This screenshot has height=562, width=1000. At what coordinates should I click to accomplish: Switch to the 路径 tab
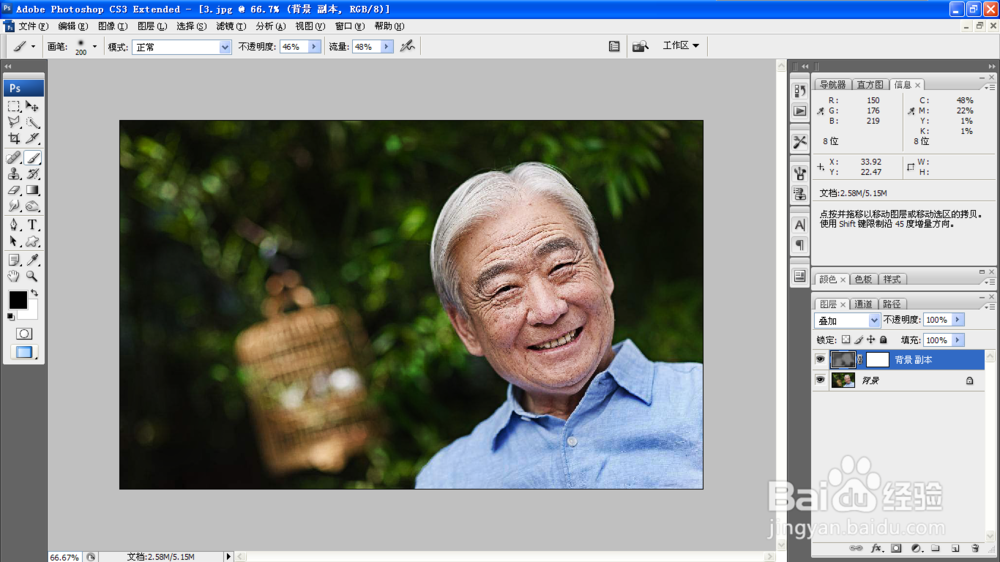coord(892,304)
